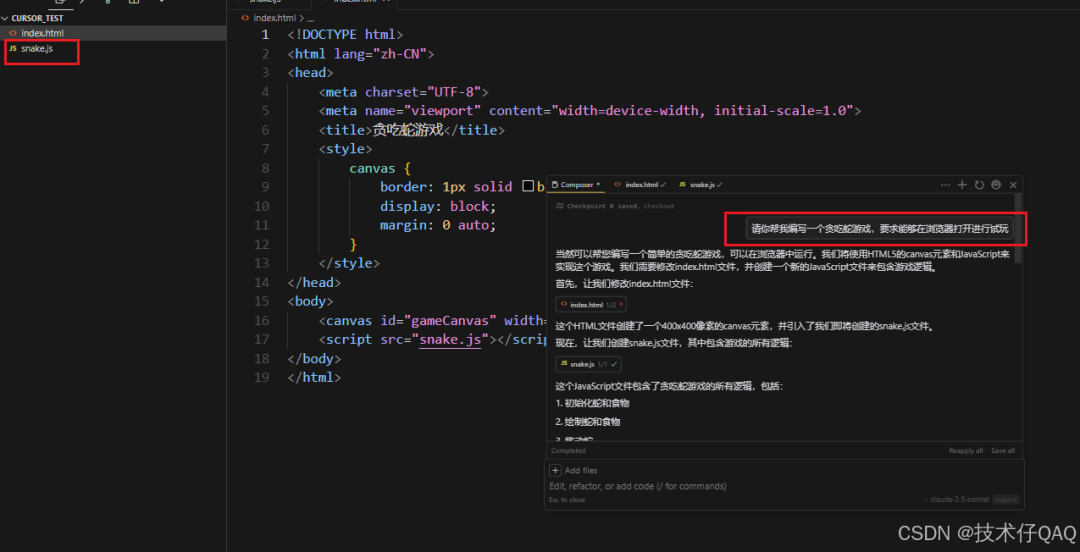
Task: Click the Save all button
Action: (1002, 451)
